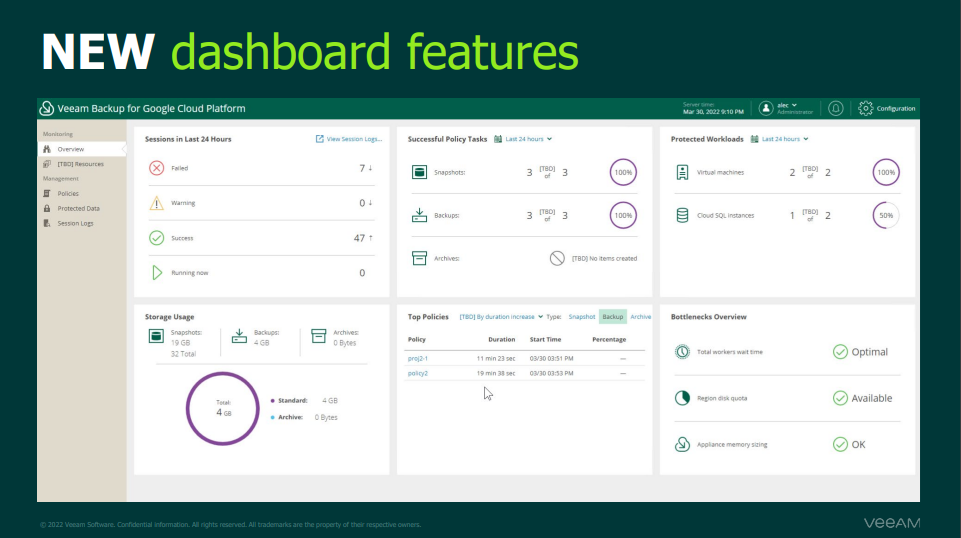Image resolution: width=961 pixels, height=538 pixels.
Task: Click the Success count 47
Action: [359, 238]
